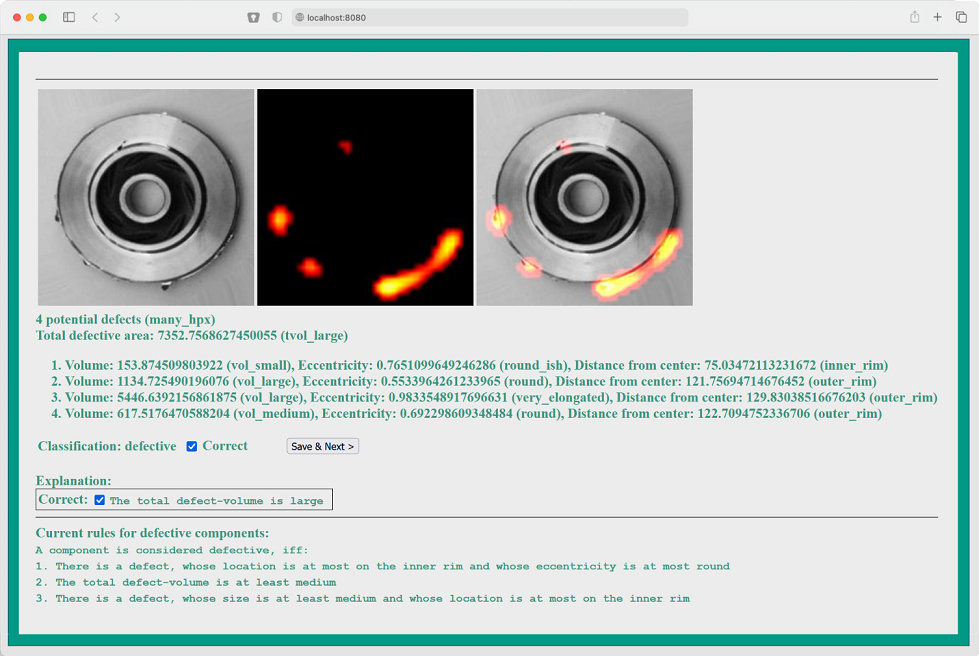
Task: Click the overlay image with highlighted defects
Action: point(584,197)
